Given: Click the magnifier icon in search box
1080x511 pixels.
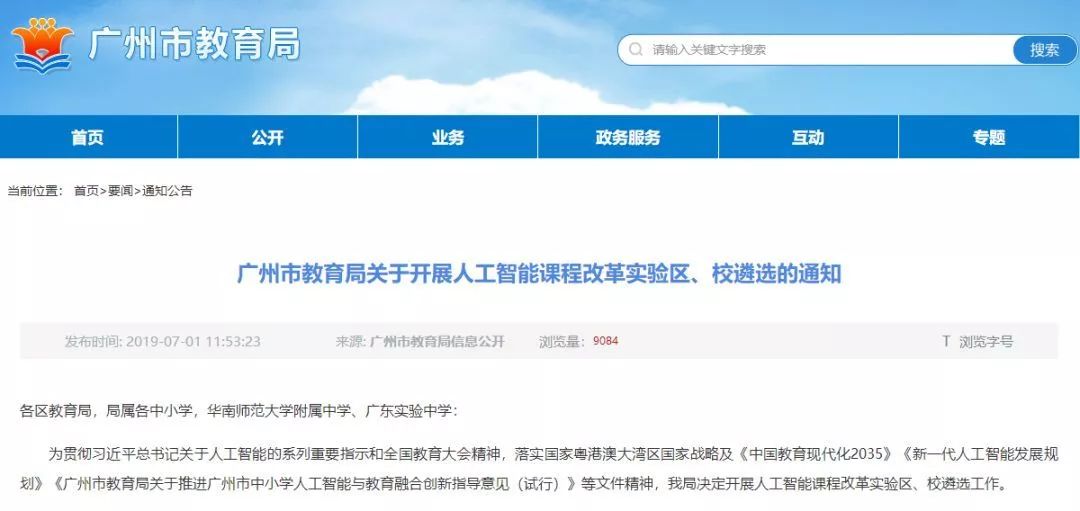Looking at the screenshot, I should tap(636, 50).
